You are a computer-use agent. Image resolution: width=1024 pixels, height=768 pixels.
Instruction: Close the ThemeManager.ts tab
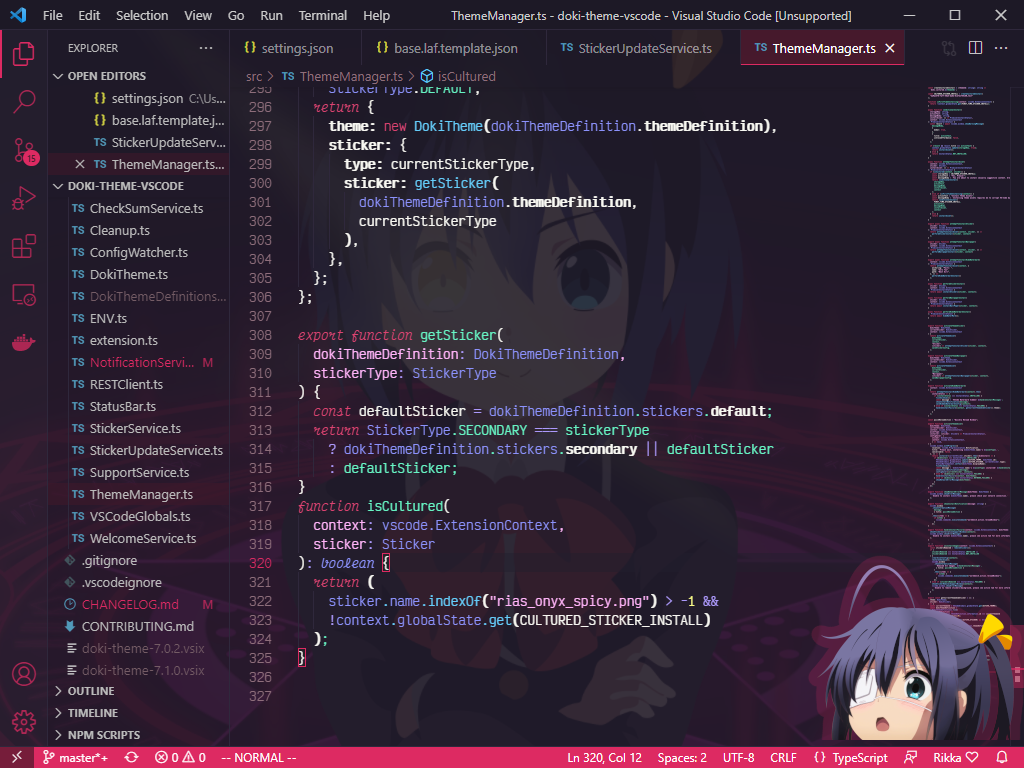(889, 48)
